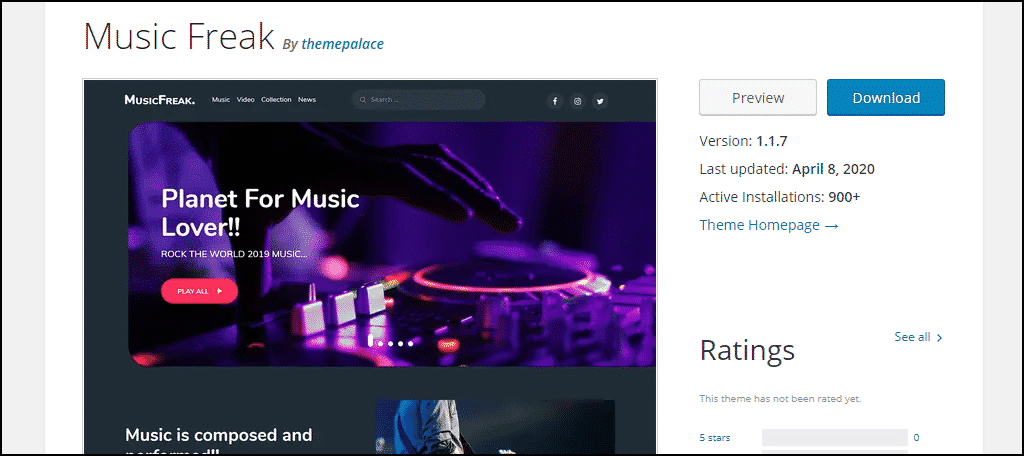Click the performer image thumbnail in preview
Image resolution: width=1024 pixels, height=456 pixels.
point(495,427)
